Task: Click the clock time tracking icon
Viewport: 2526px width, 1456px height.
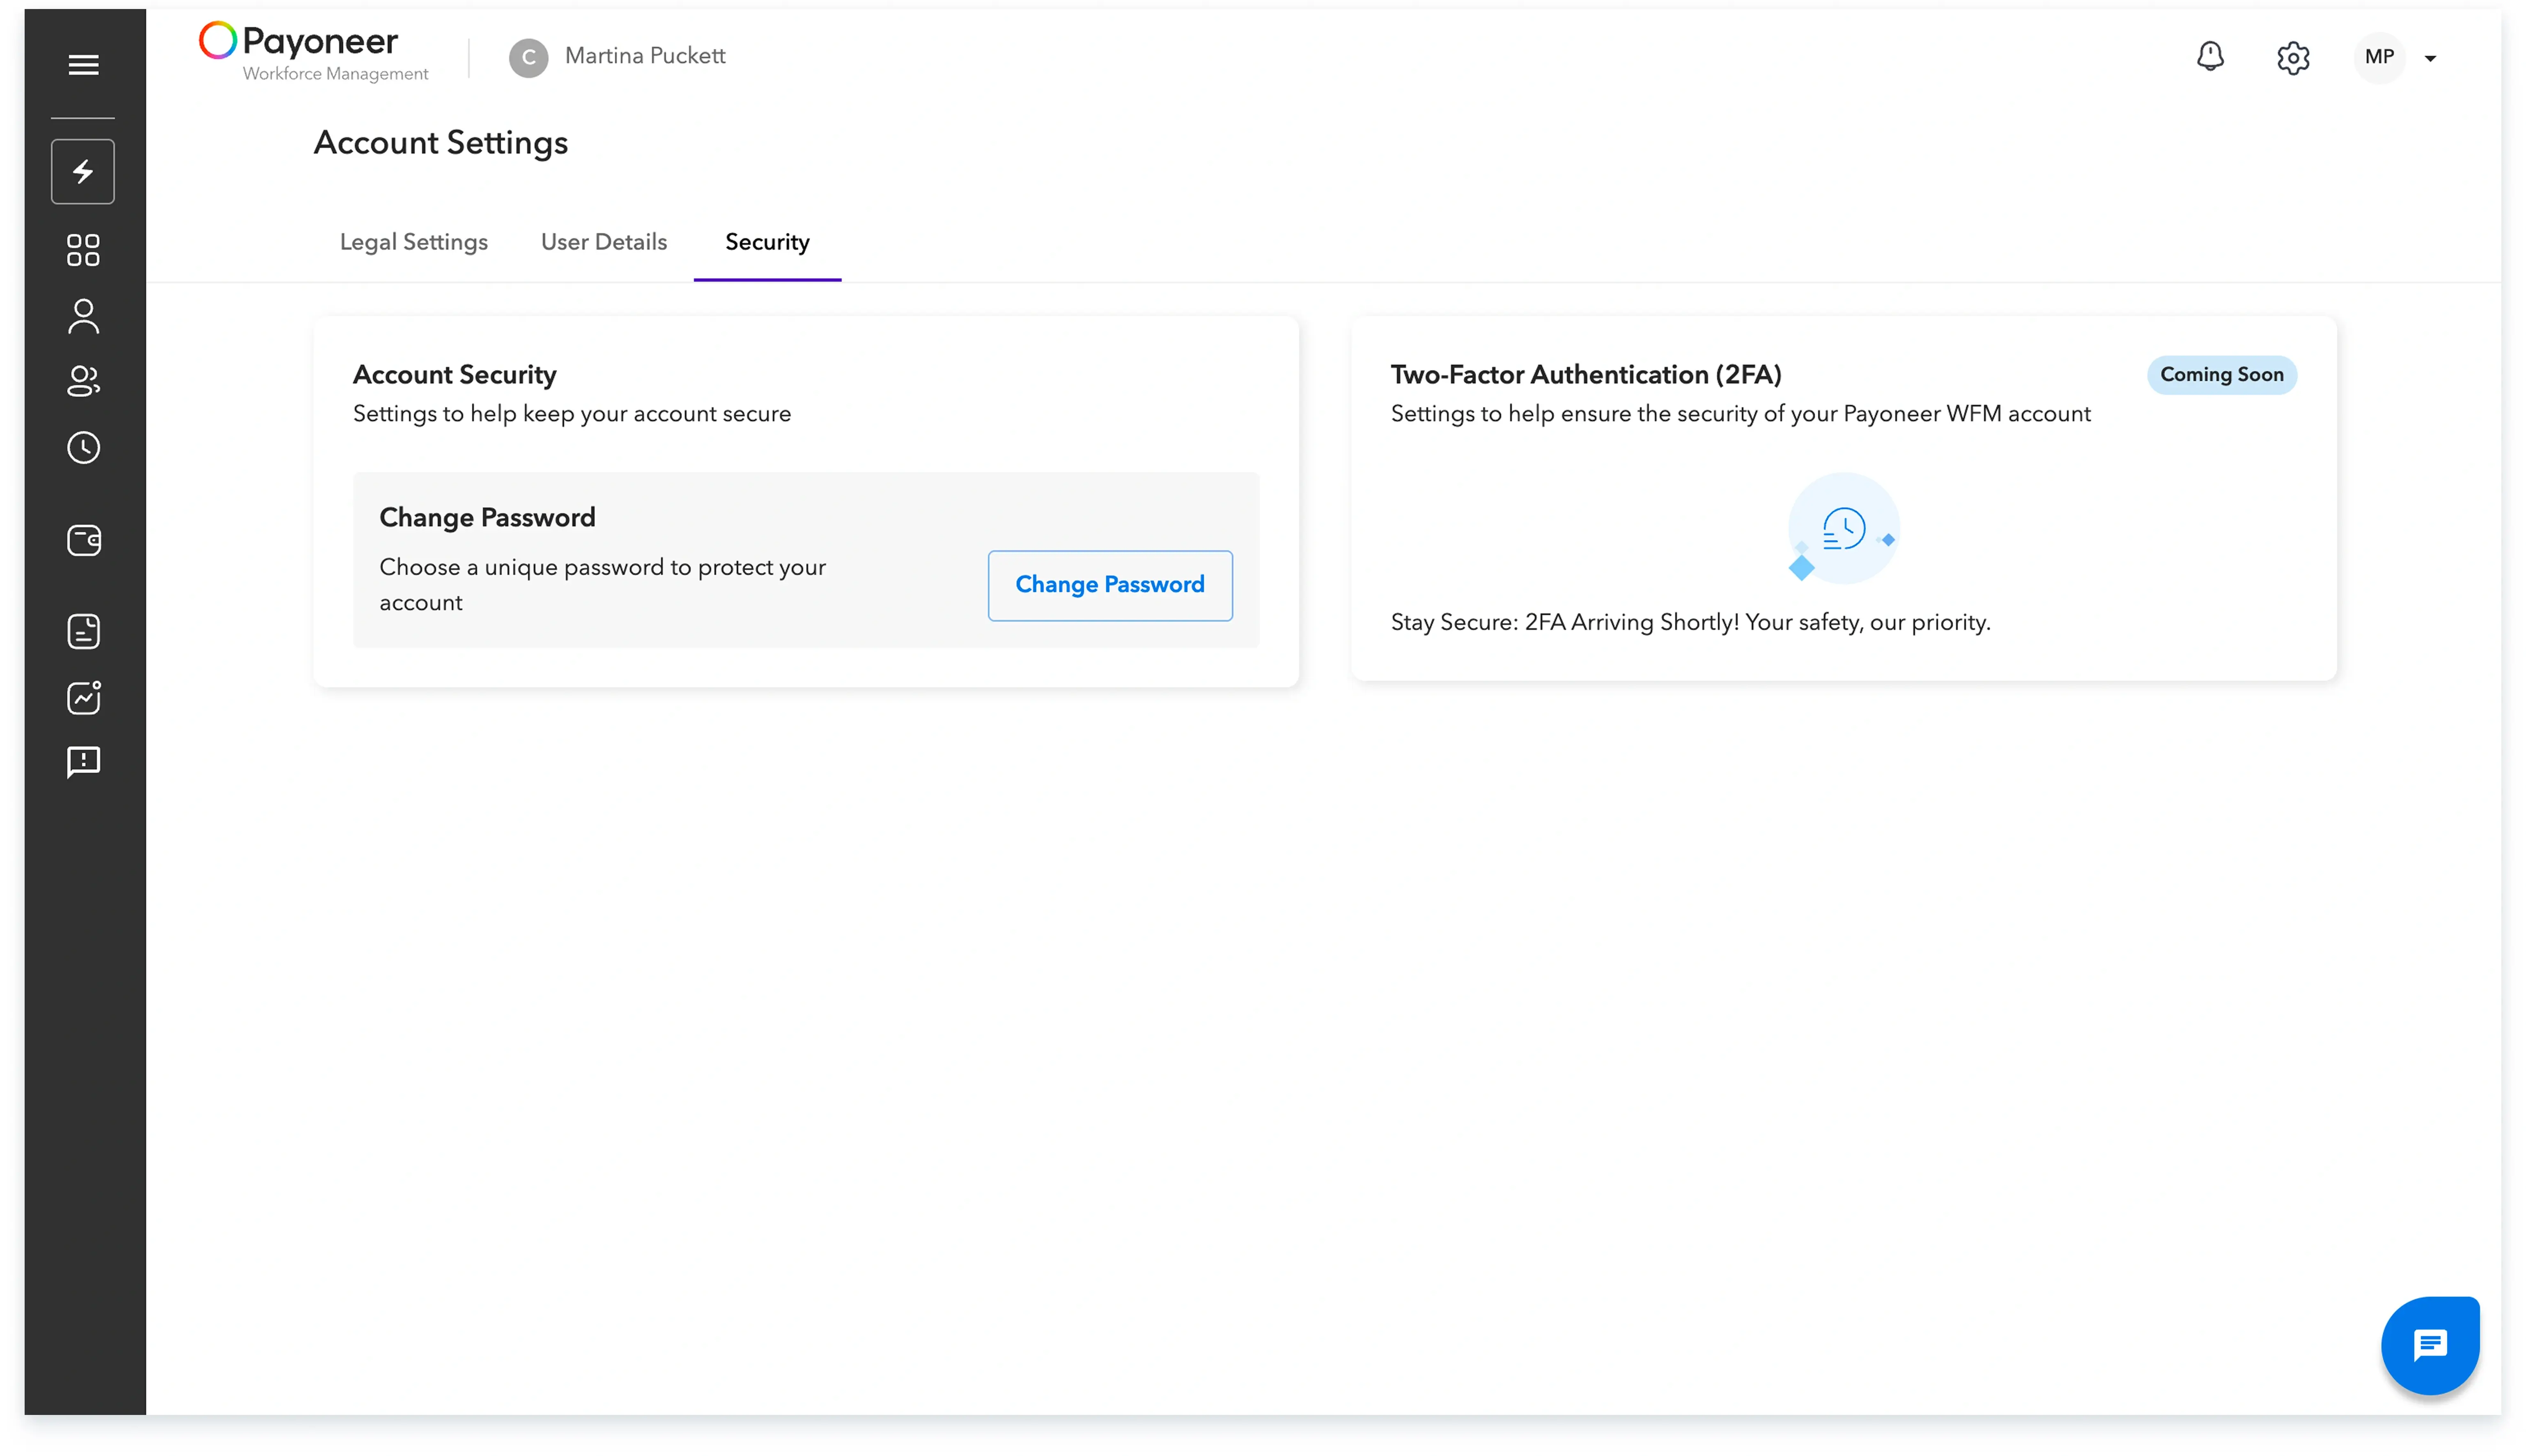Action: tap(83, 448)
